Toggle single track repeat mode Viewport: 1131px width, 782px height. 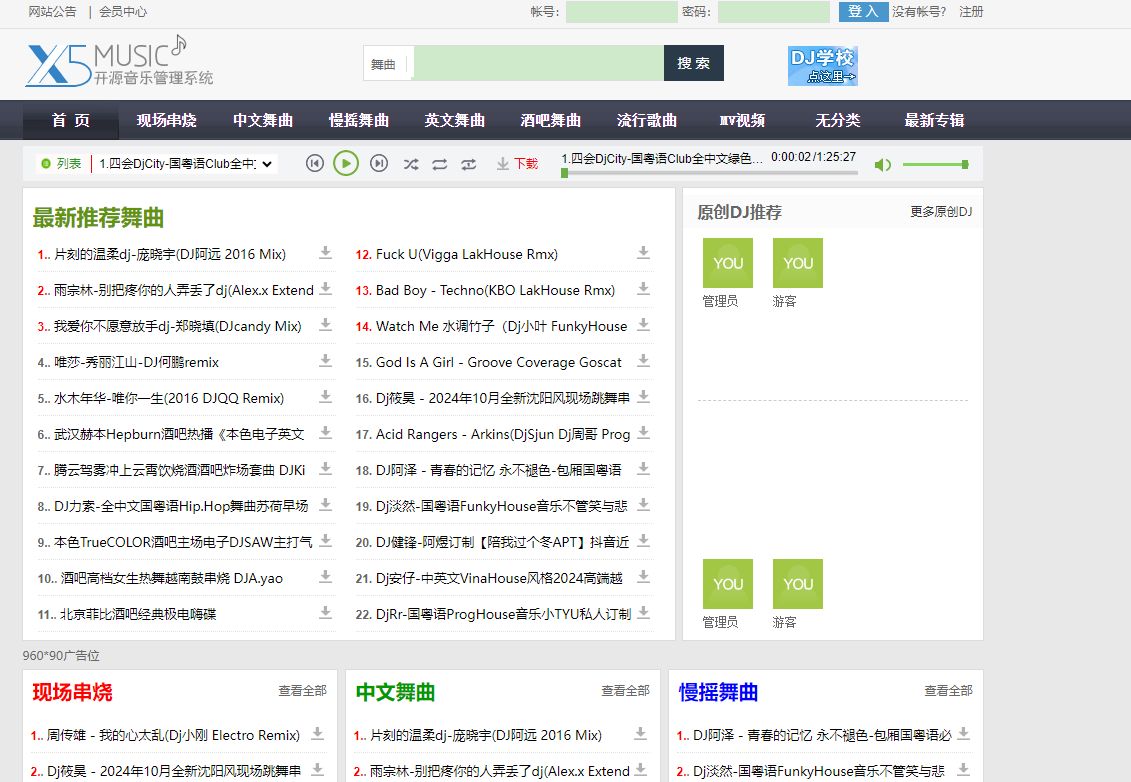(x=469, y=164)
